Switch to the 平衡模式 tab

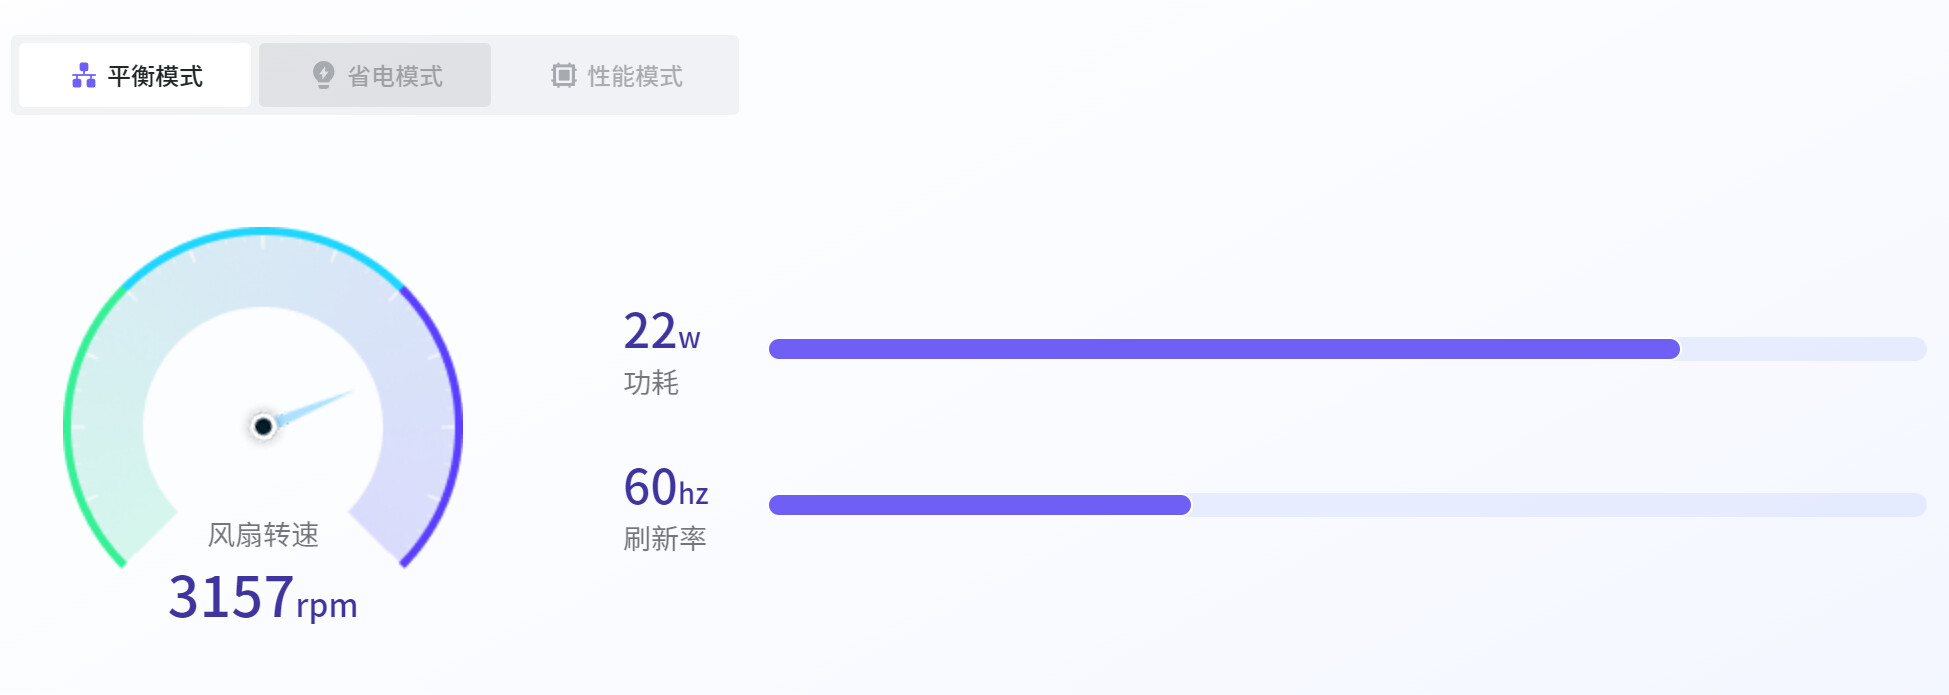(x=135, y=76)
